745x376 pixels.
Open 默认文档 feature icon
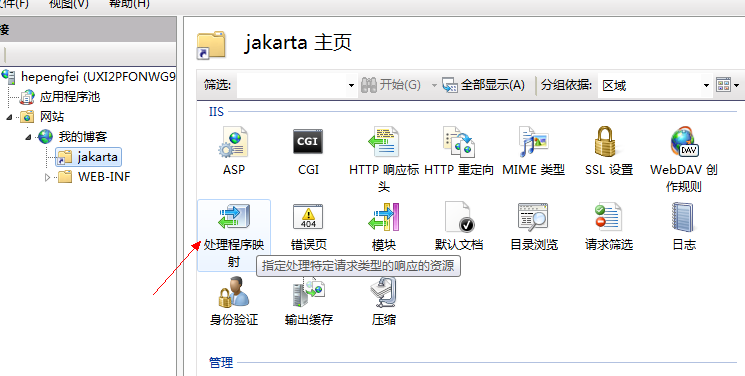pos(458,217)
